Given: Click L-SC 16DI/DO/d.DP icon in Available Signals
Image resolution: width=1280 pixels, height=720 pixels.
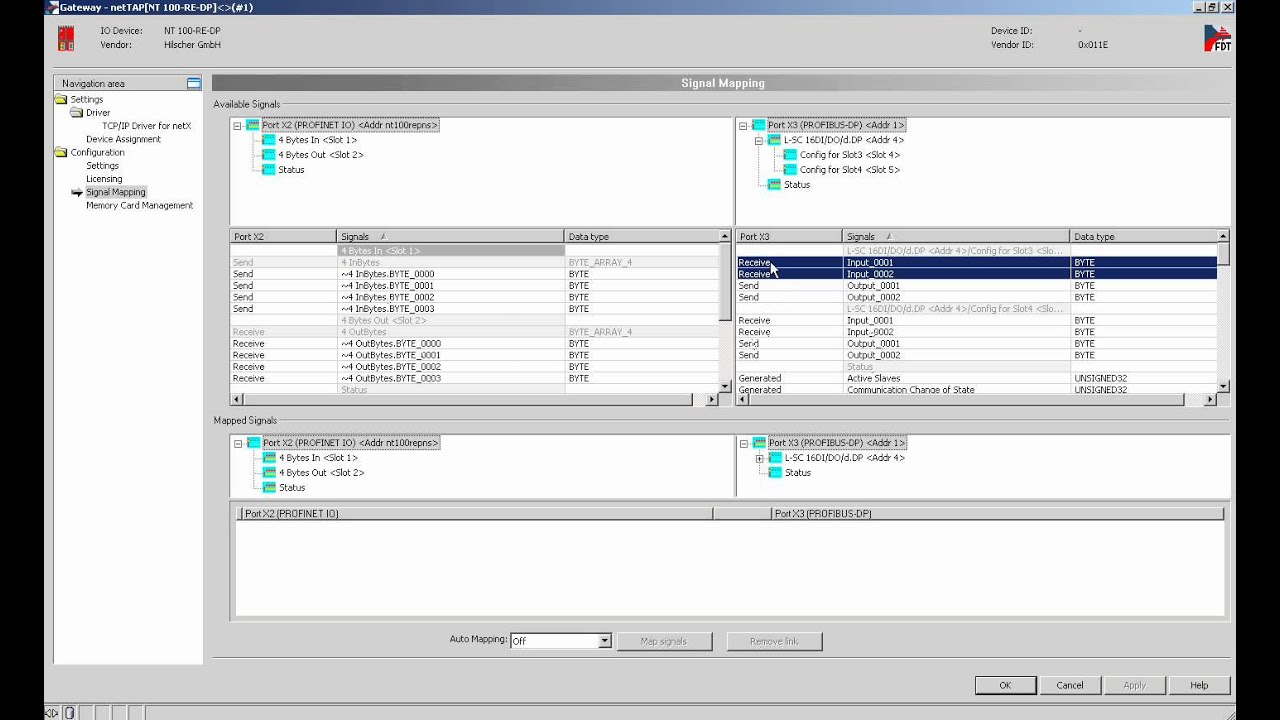Looking at the screenshot, I should (x=775, y=140).
